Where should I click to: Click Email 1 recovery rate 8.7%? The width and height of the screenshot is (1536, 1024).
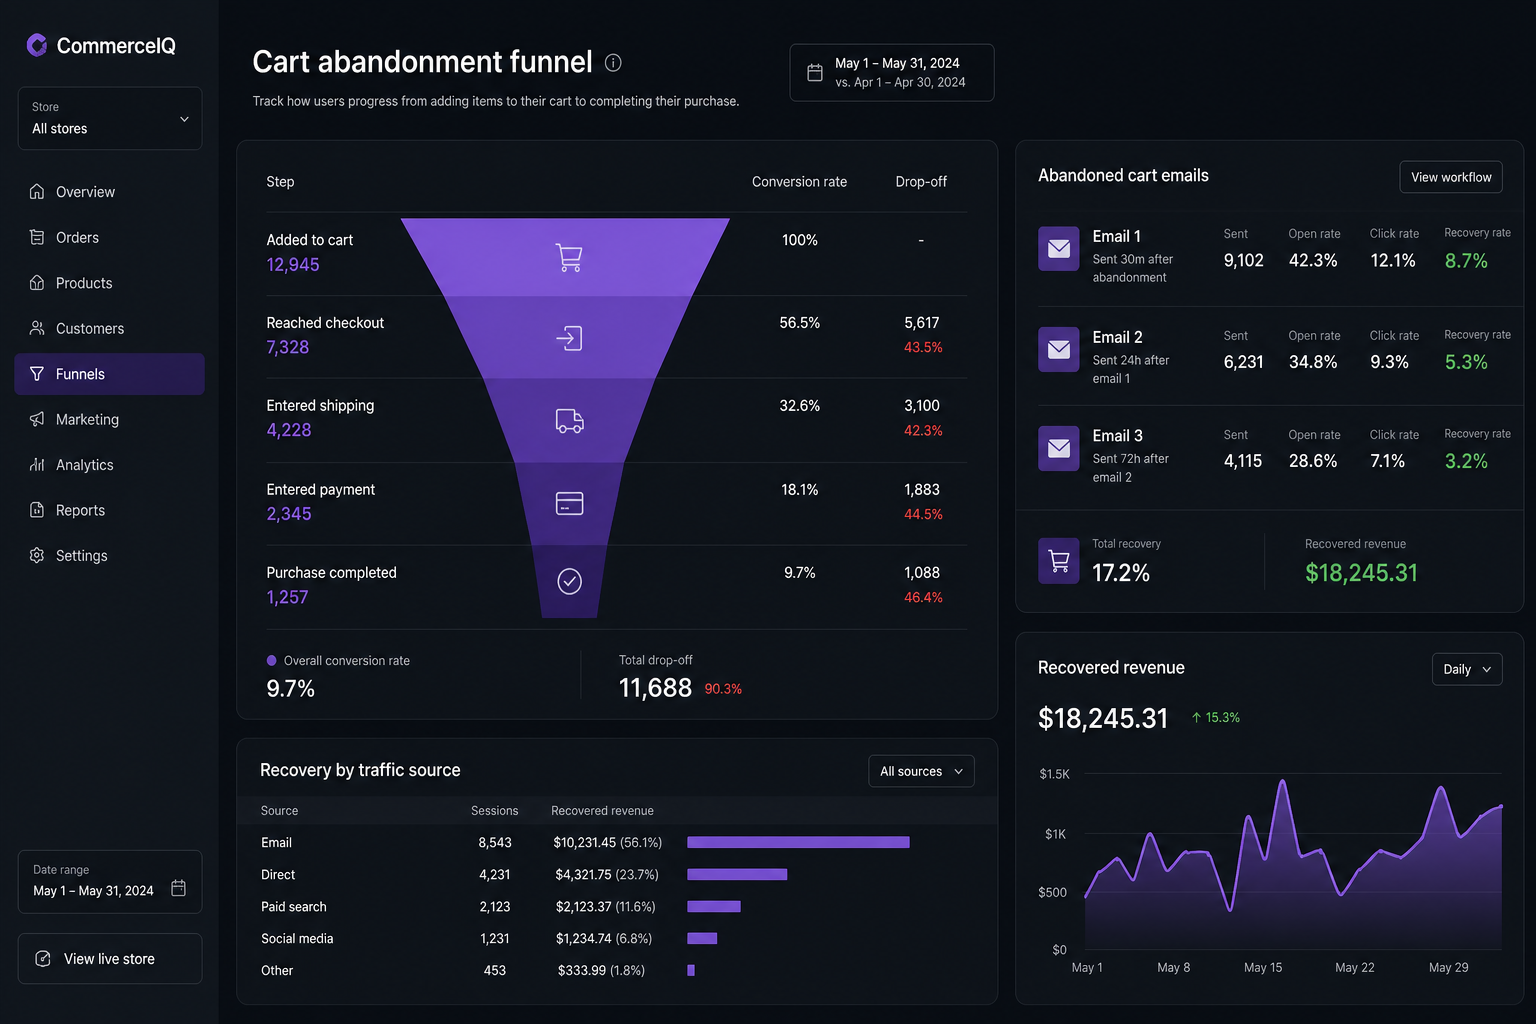(x=1466, y=261)
